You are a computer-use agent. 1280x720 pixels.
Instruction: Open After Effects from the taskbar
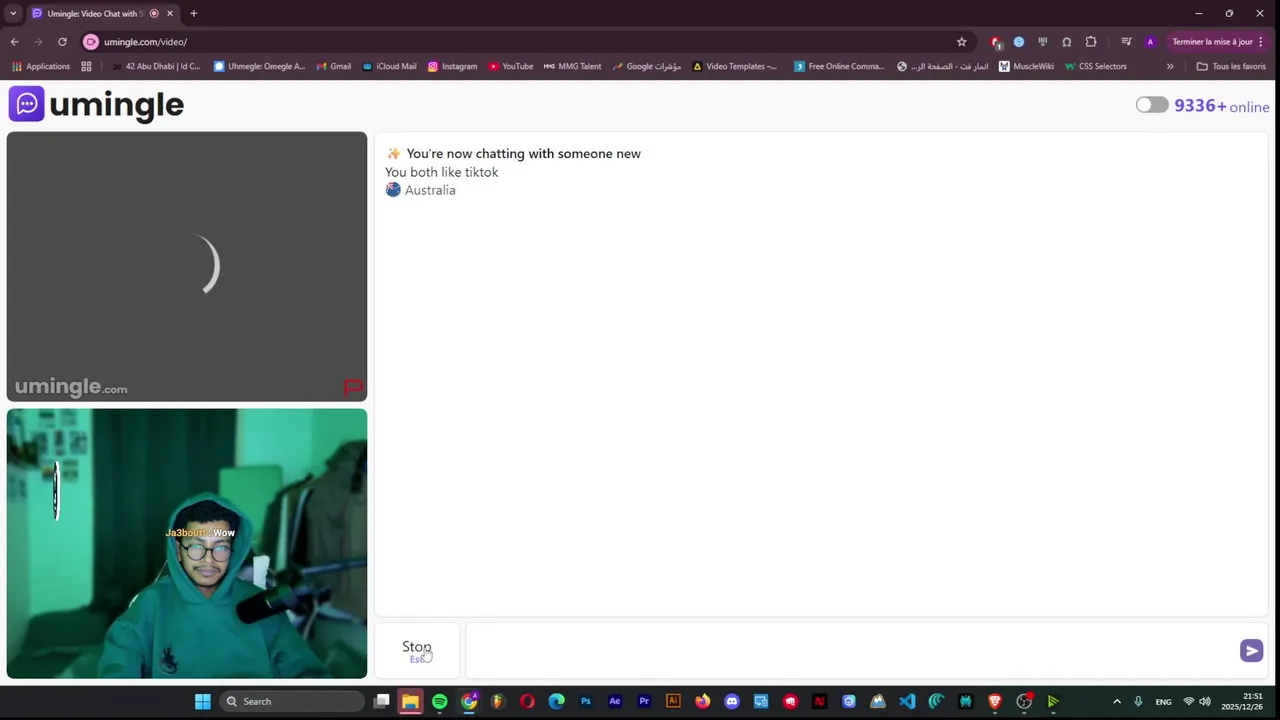pyautogui.click(x=615, y=701)
